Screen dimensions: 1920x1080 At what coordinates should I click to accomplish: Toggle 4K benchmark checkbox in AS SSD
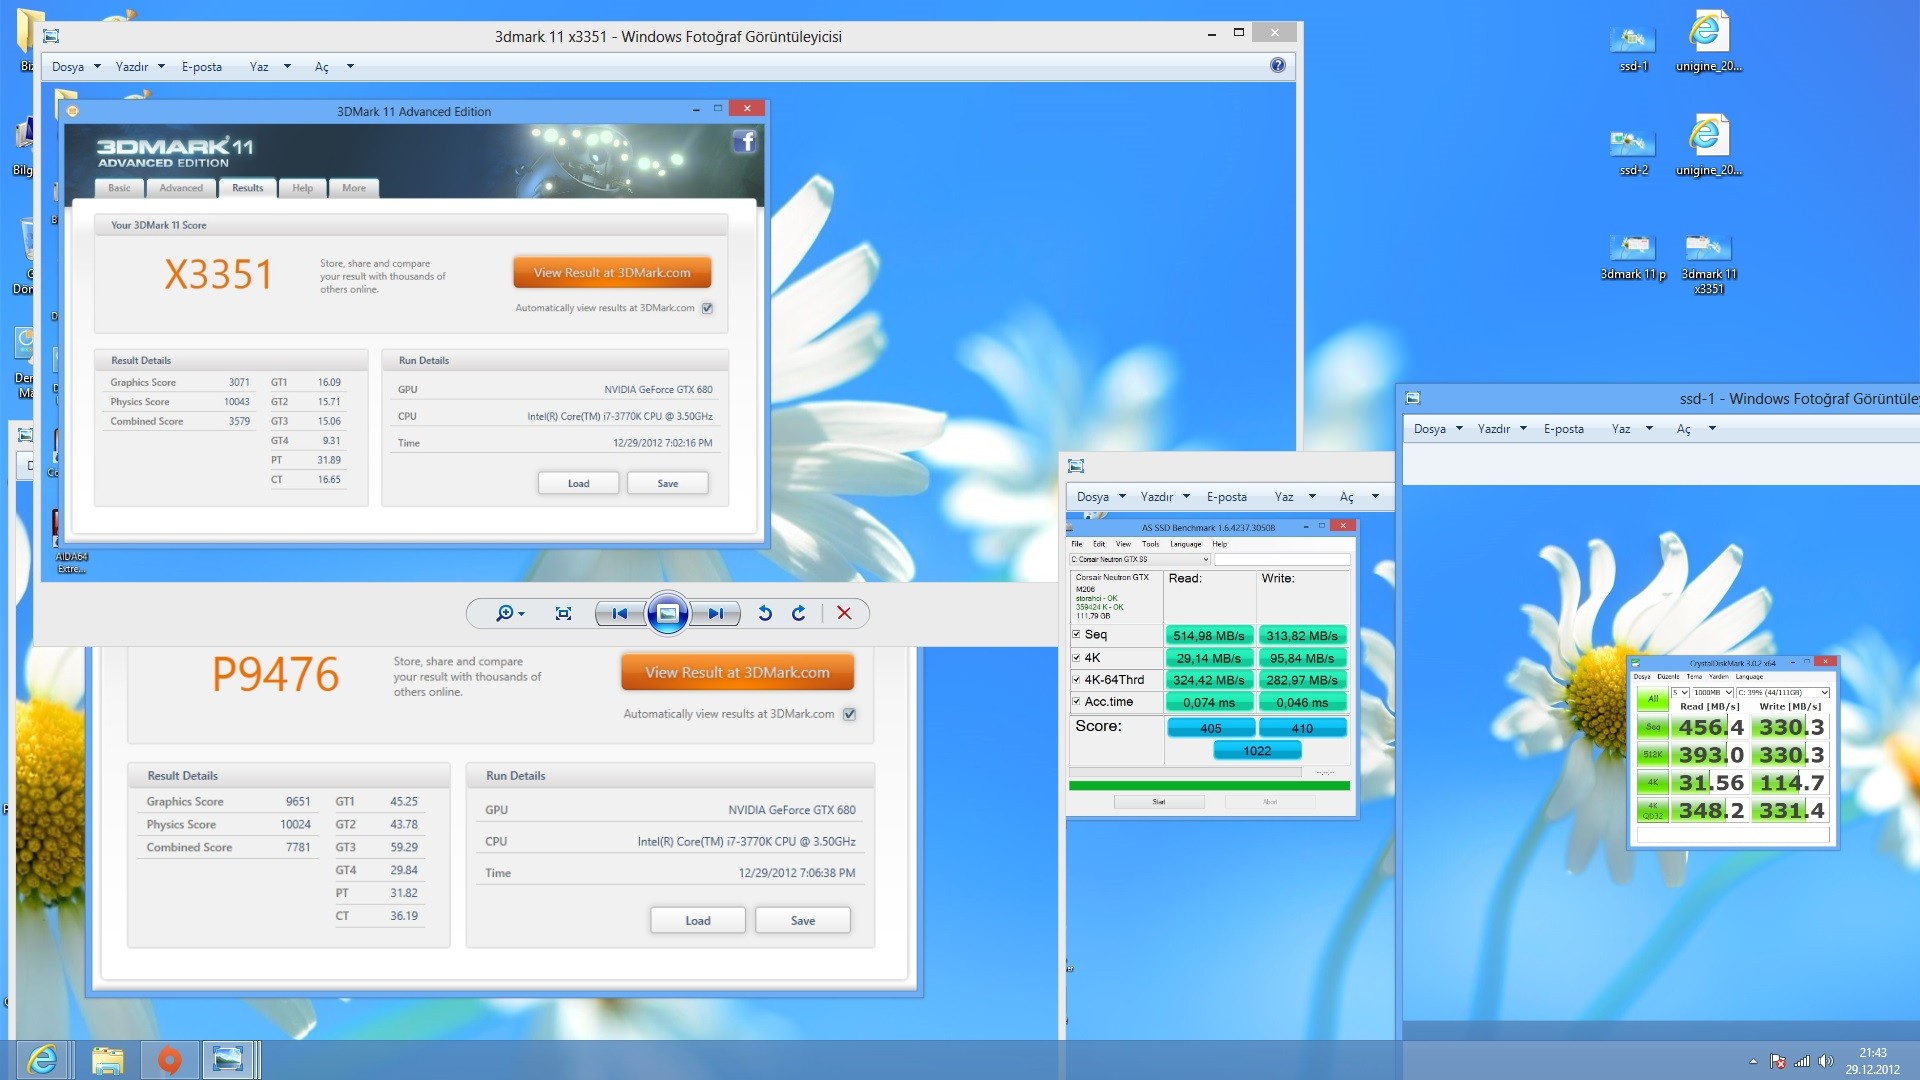click(x=1076, y=658)
